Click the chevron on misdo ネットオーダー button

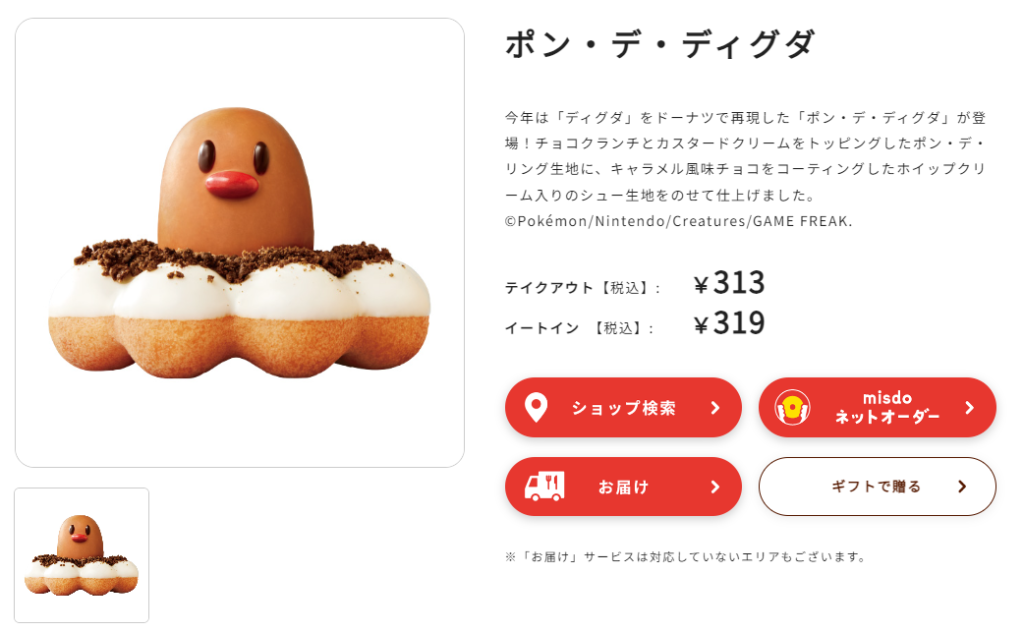coord(969,408)
